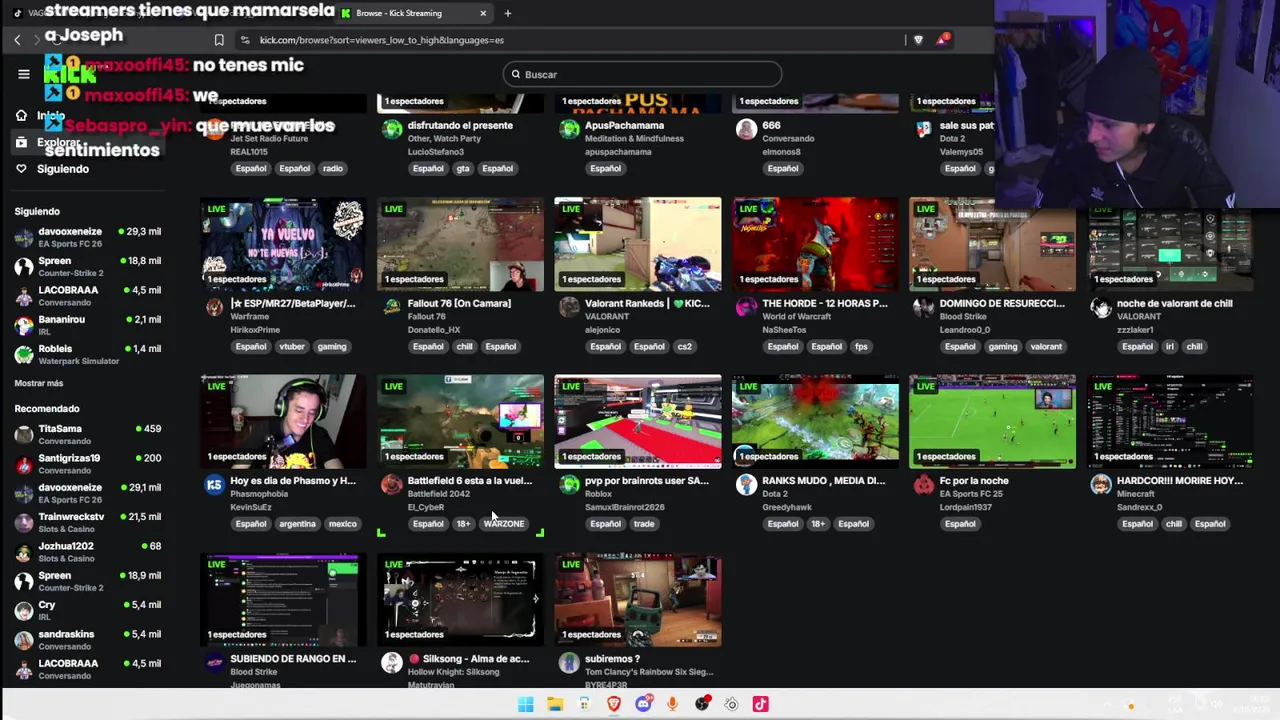Select the 'irl' tag
Viewport: 1280px width, 720px height.
(x=1170, y=347)
